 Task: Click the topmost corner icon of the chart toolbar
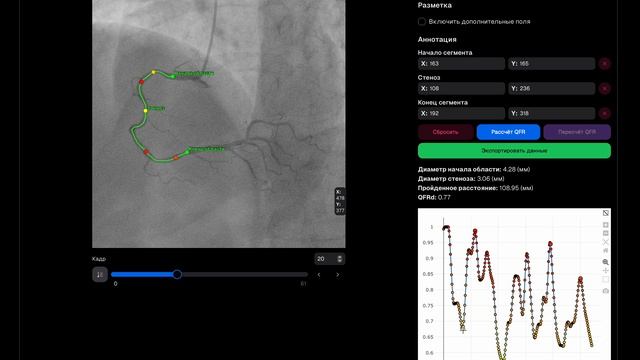point(606,213)
